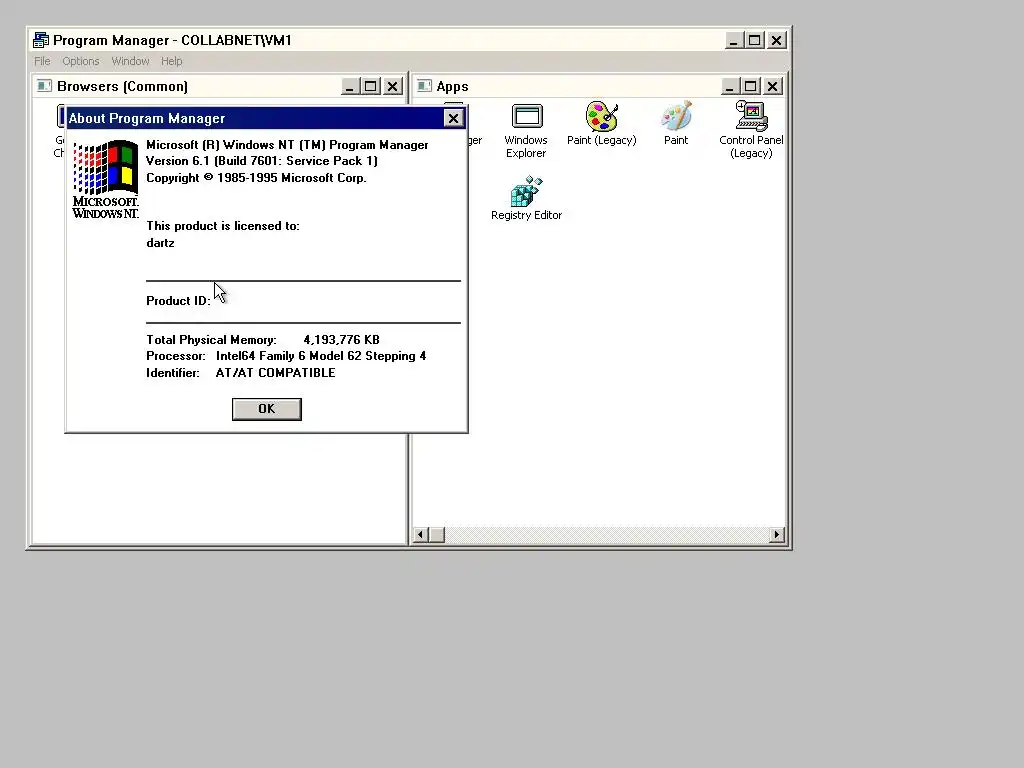Click the 'Product ID:' label

[178, 301]
